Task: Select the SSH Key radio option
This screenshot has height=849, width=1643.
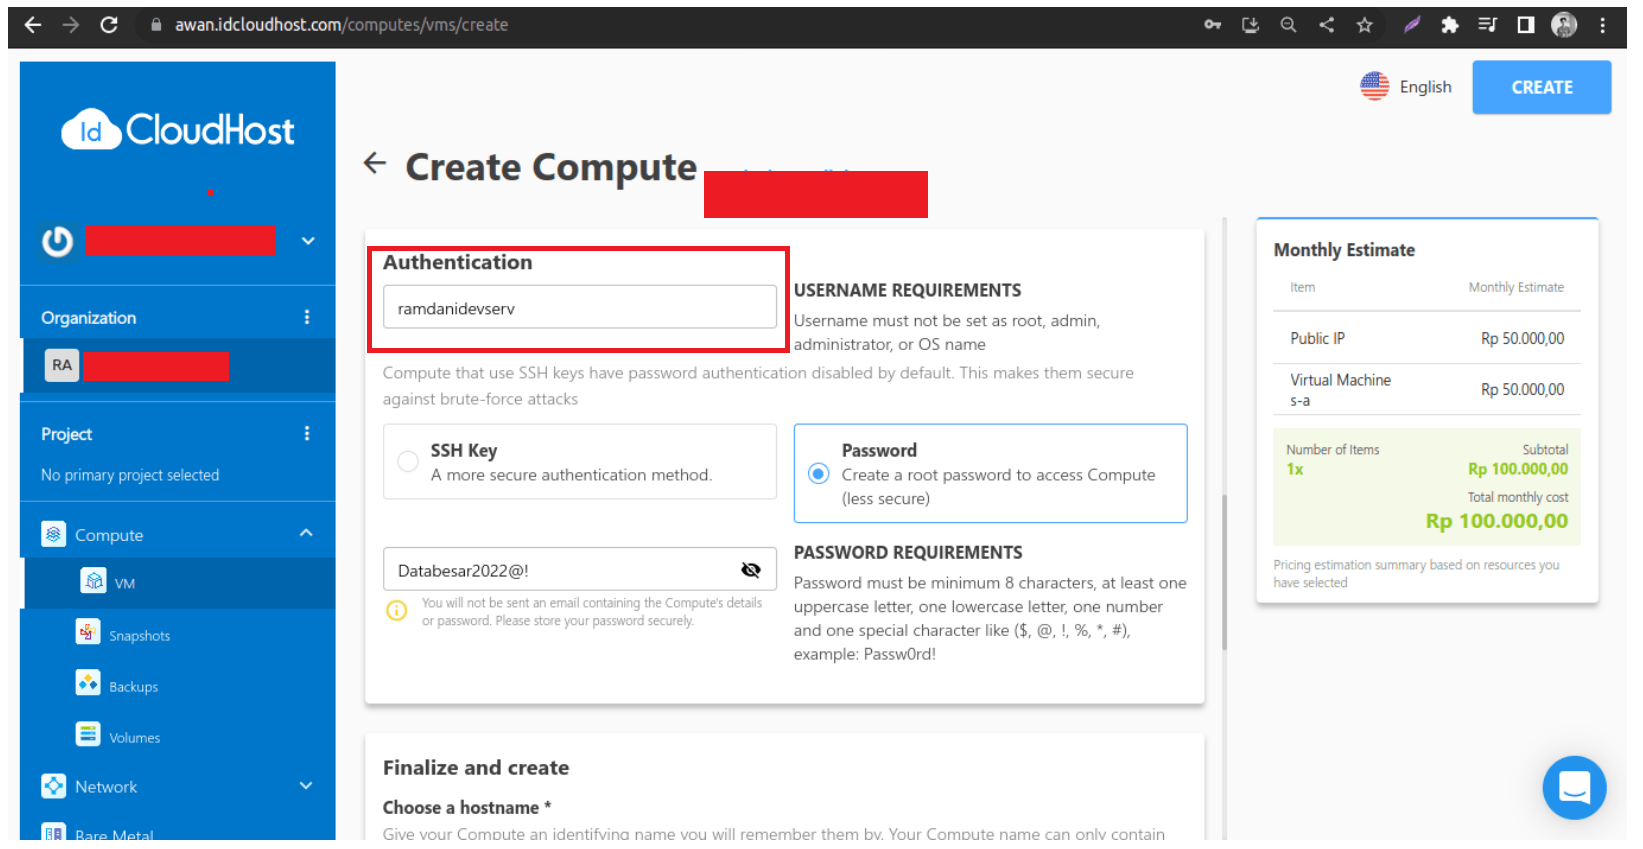Action: 408,461
